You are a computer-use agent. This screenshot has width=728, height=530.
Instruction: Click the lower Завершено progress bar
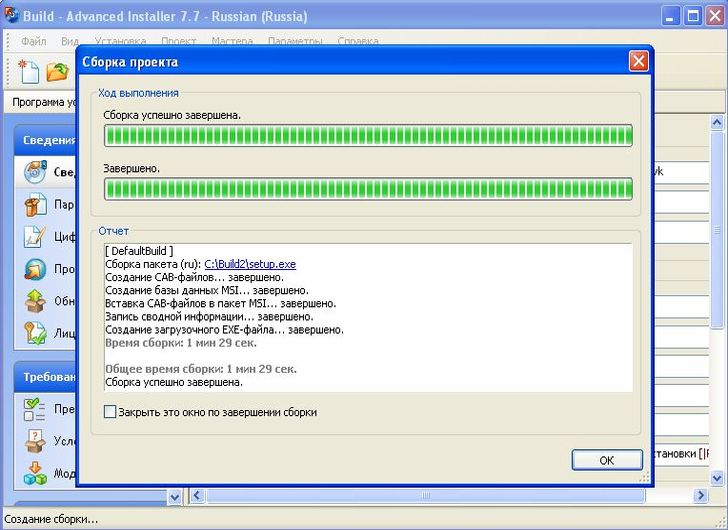(x=368, y=189)
